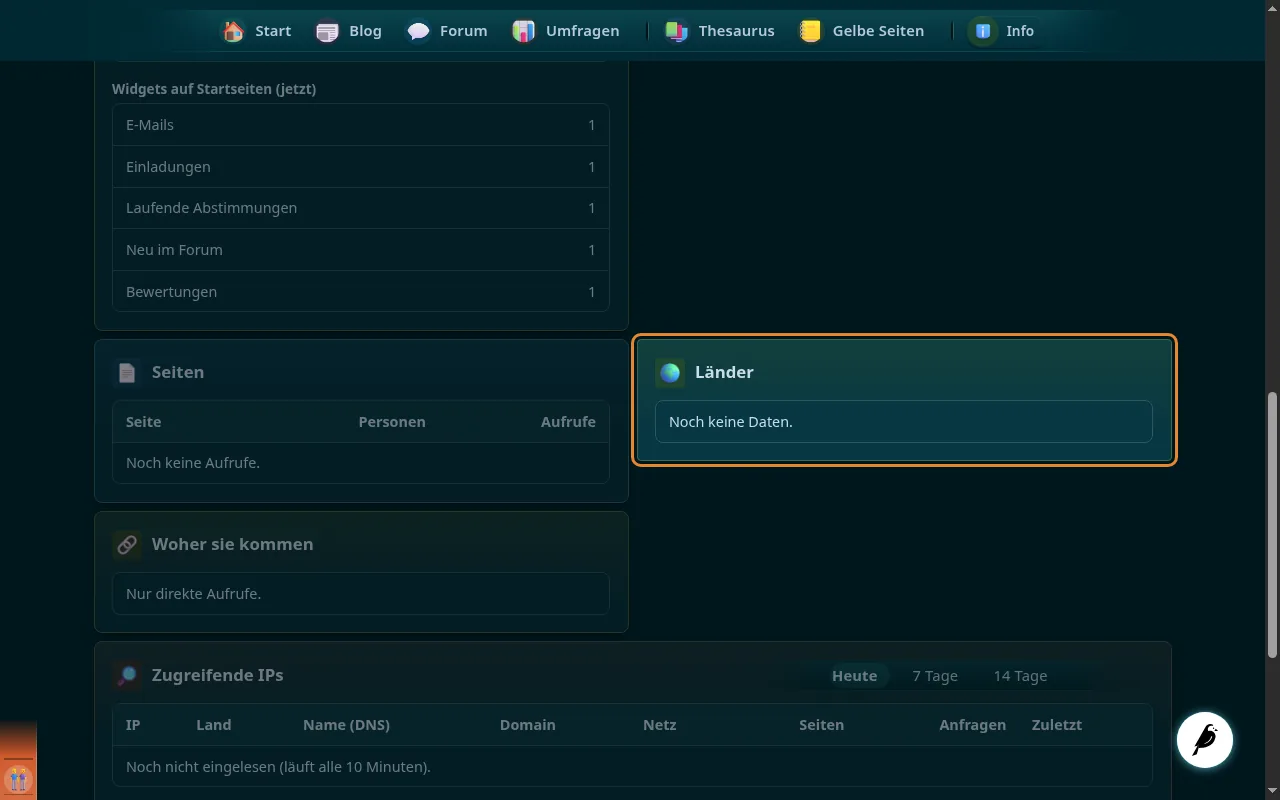Click the Laufende Abstimmungen row

click(x=361, y=208)
